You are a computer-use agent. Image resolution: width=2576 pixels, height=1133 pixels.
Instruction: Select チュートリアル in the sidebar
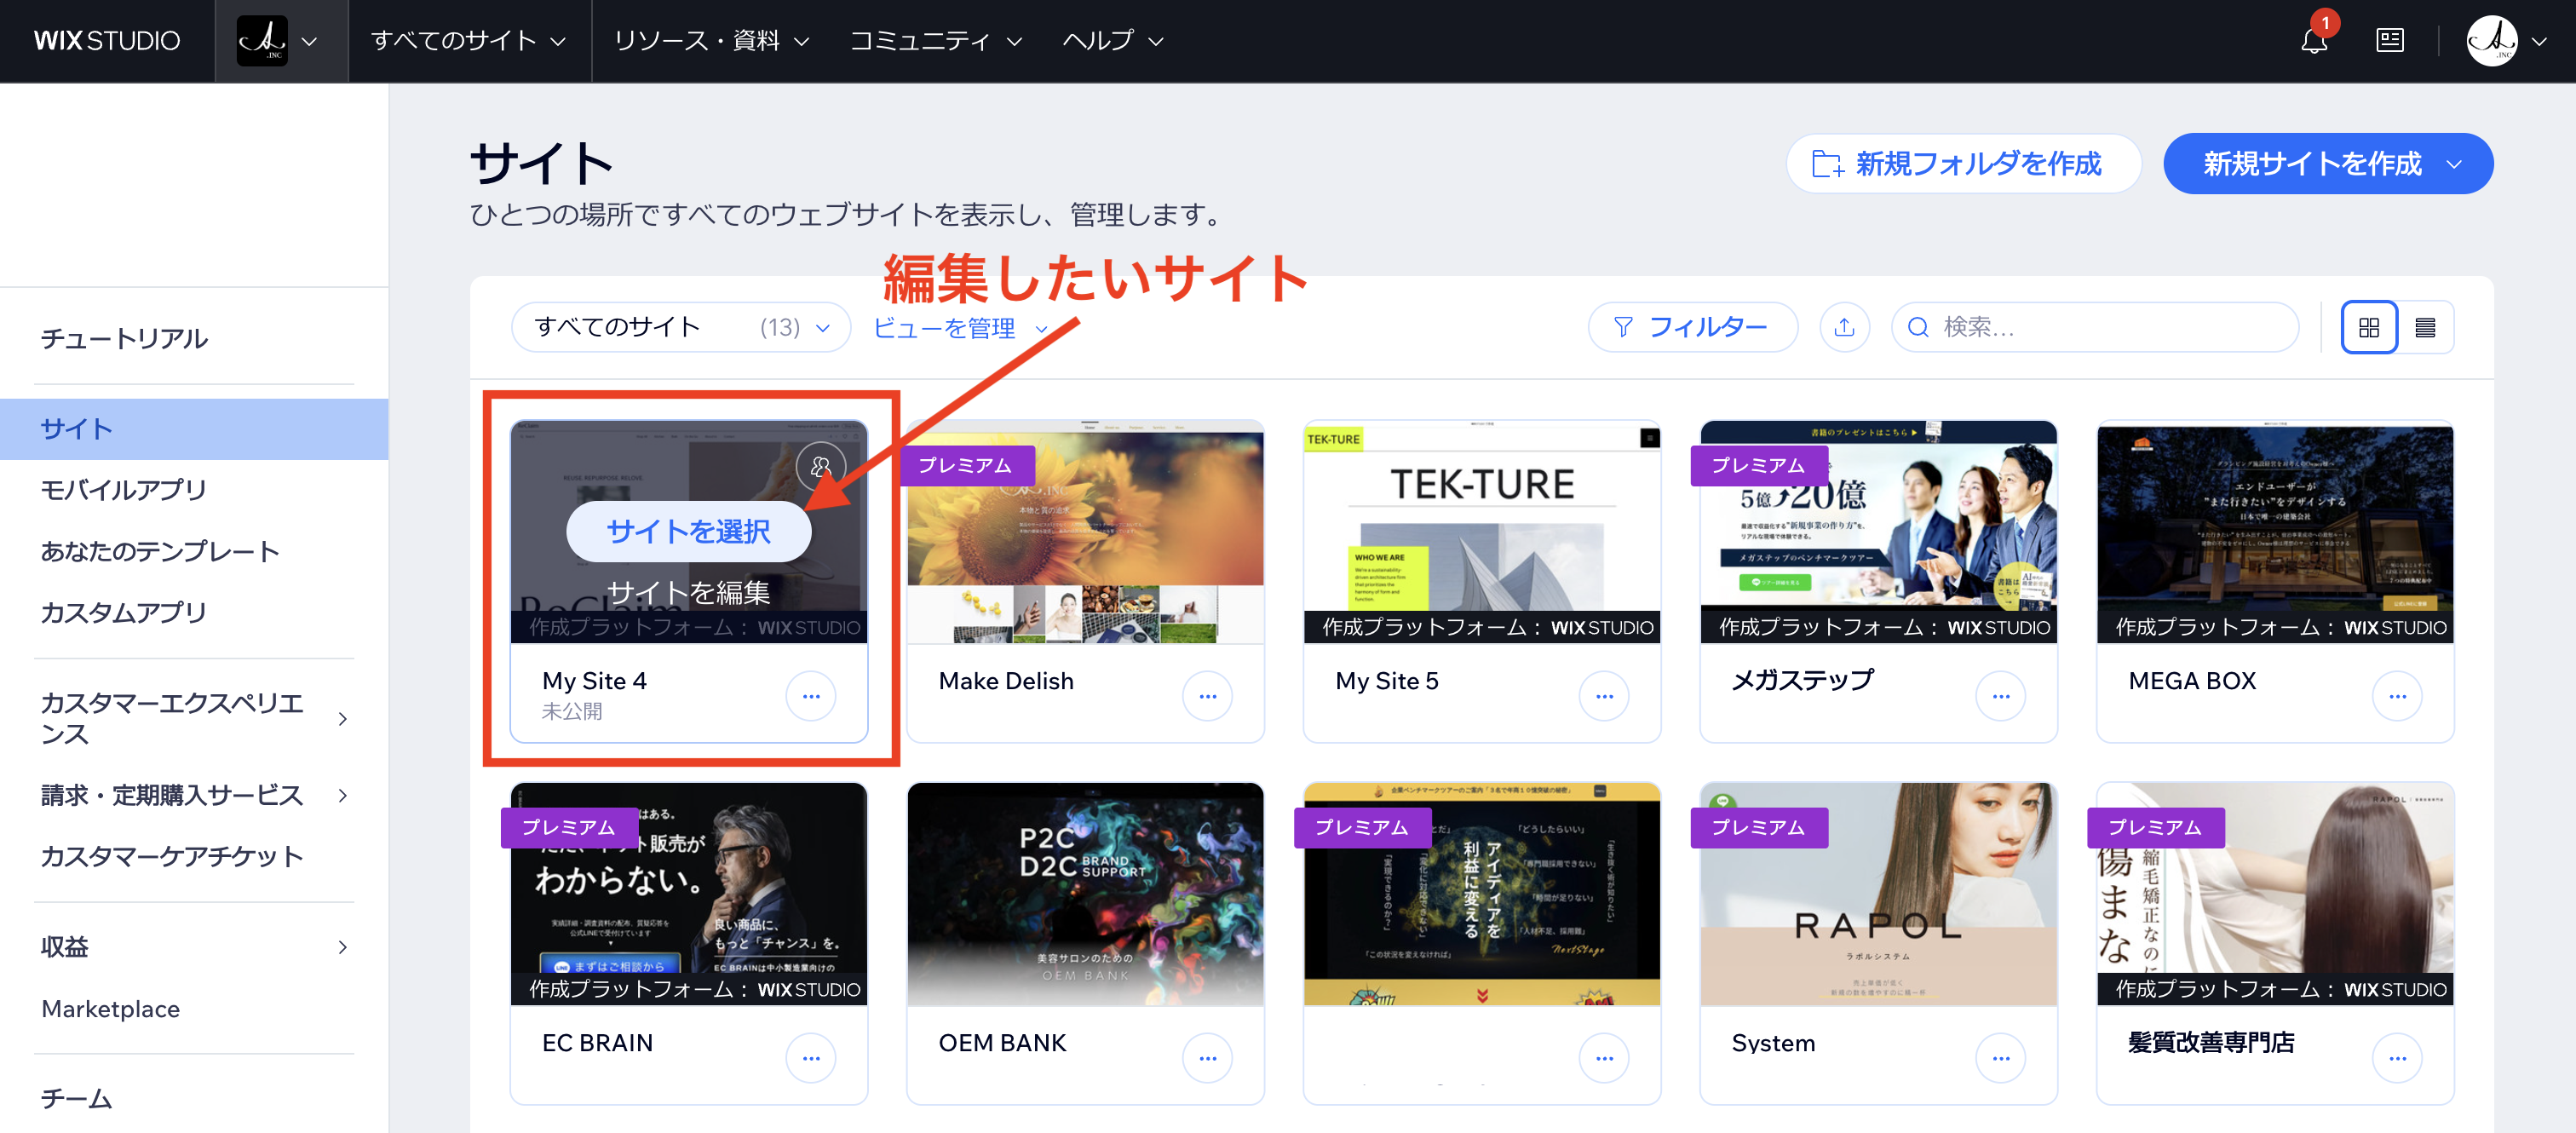click(x=124, y=339)
